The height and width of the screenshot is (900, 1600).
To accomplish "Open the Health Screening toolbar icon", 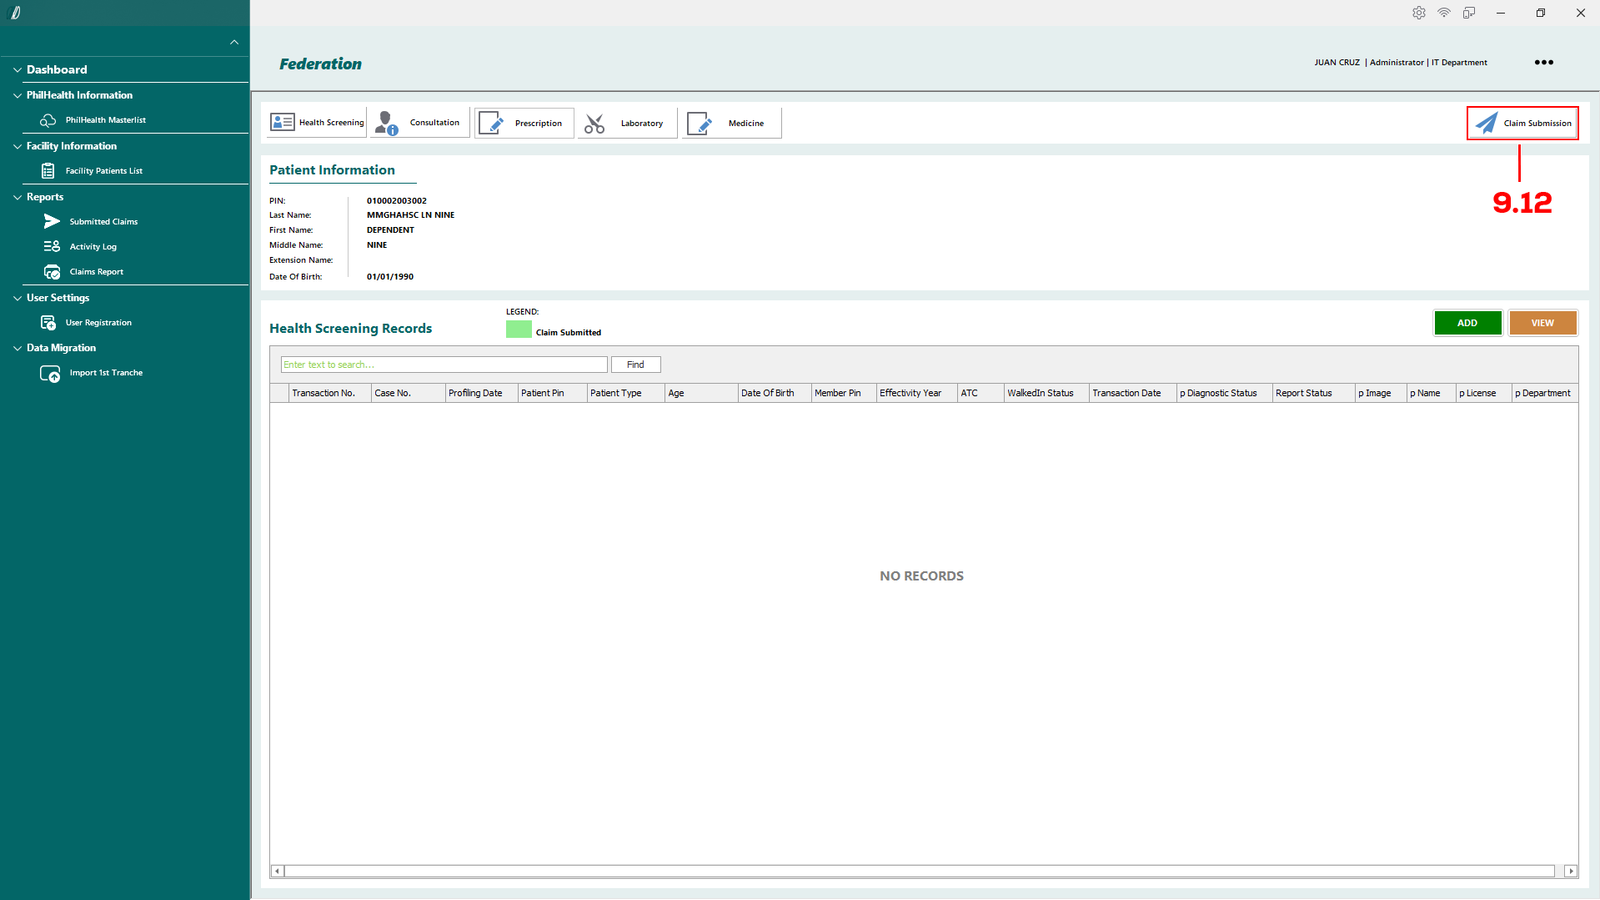I will click(283, 122).
